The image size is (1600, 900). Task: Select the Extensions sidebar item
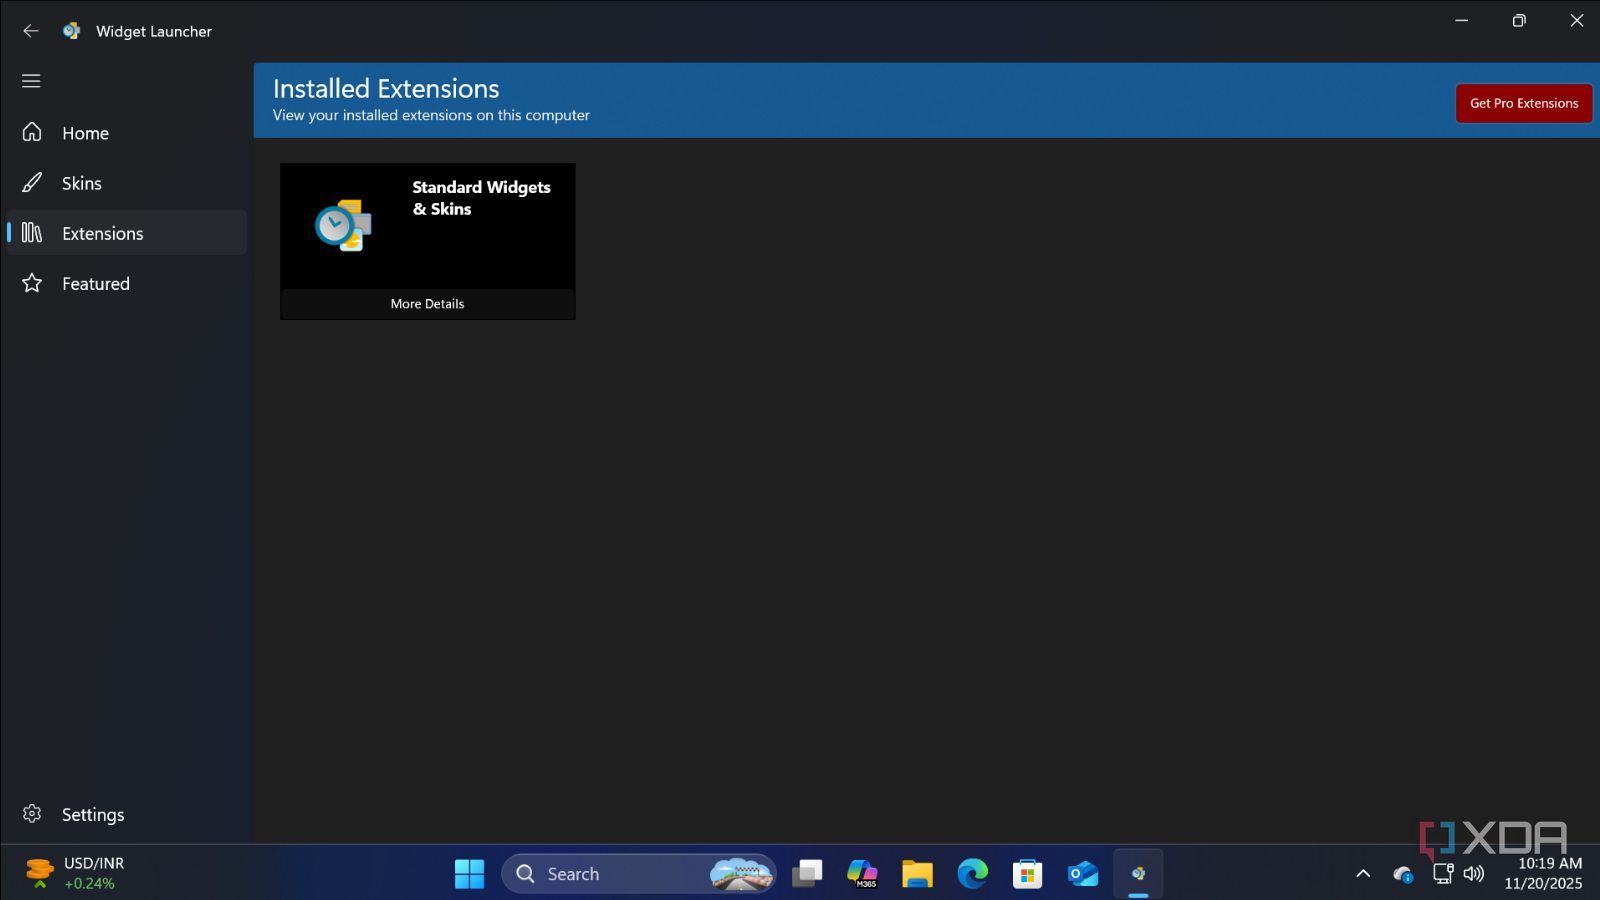[102, 233]
